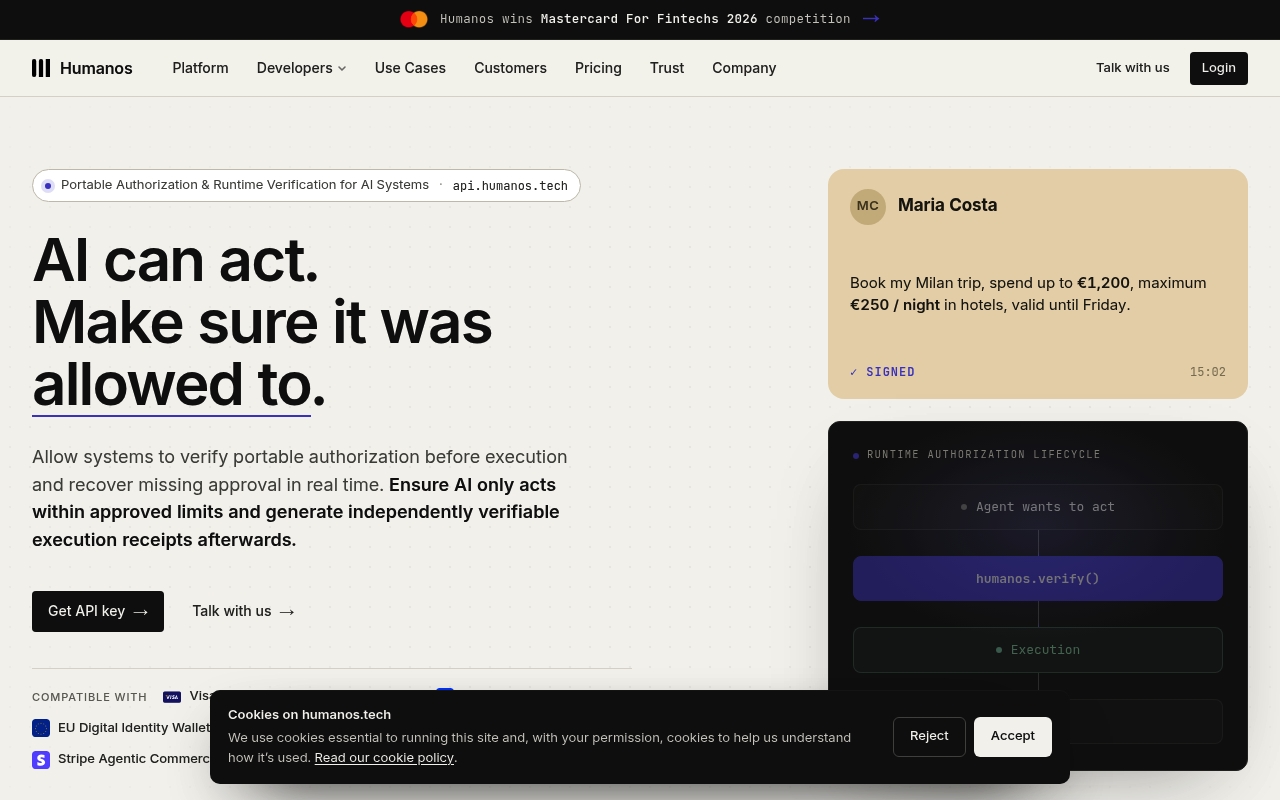Click the Humanos wordmark in the header
The width and height of the screenshot is (1280, 800).
click(x=96, y=68)
